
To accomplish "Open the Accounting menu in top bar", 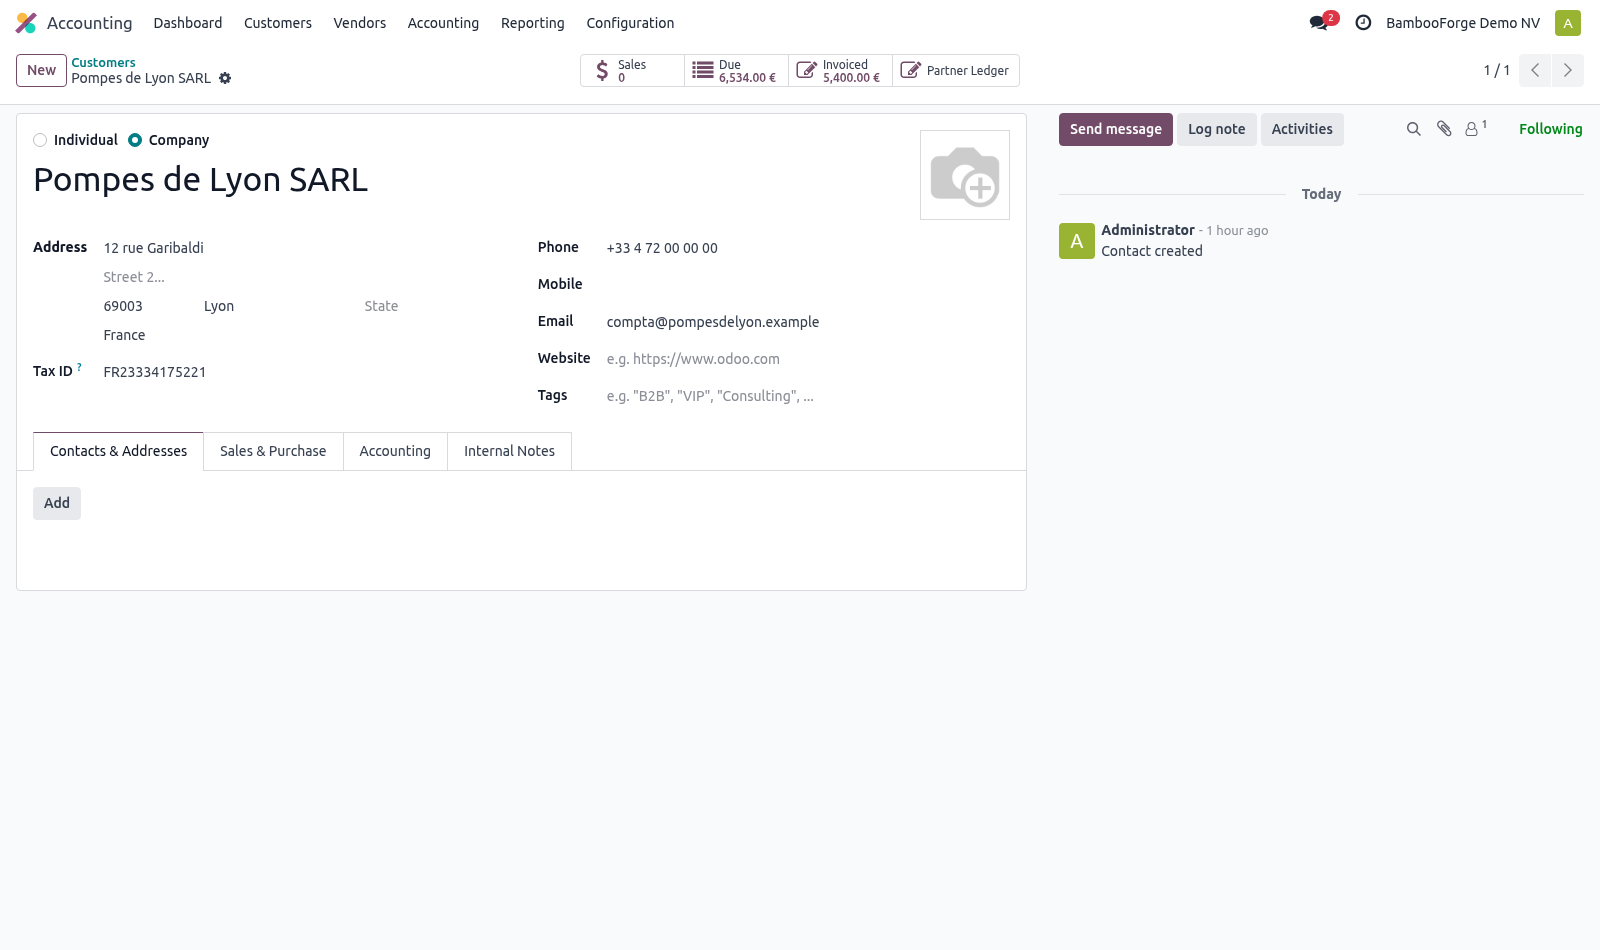I will tap(443, 23).
